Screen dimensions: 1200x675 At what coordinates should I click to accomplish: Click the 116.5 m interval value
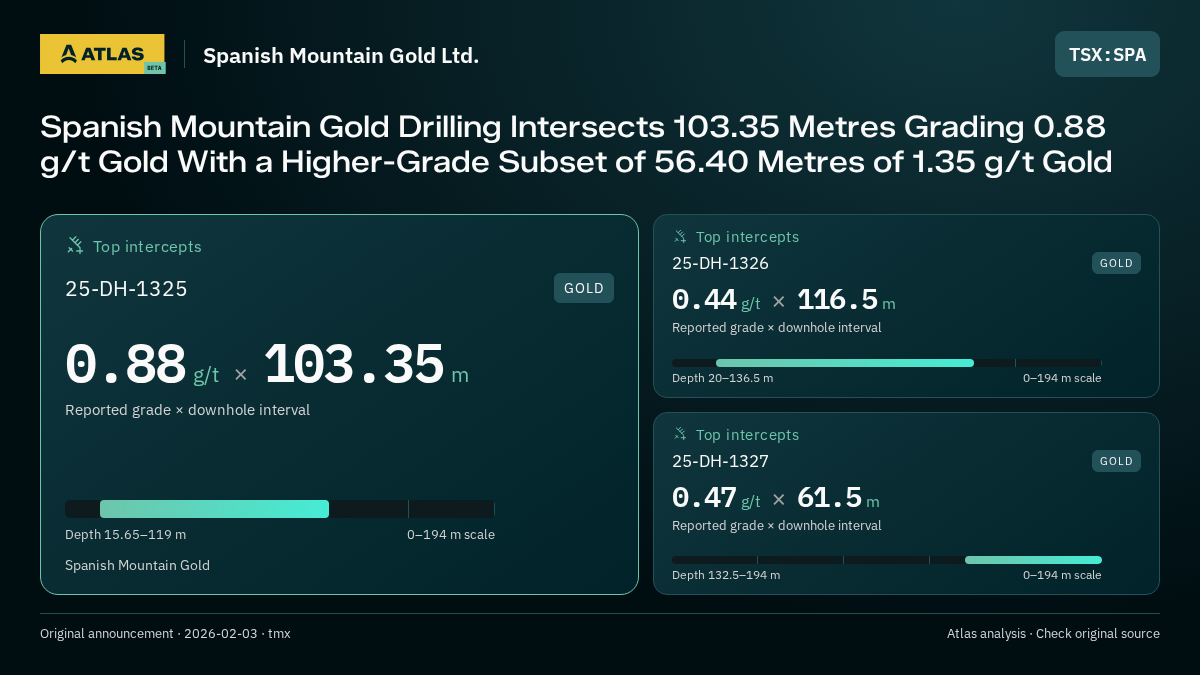[846, 300]
